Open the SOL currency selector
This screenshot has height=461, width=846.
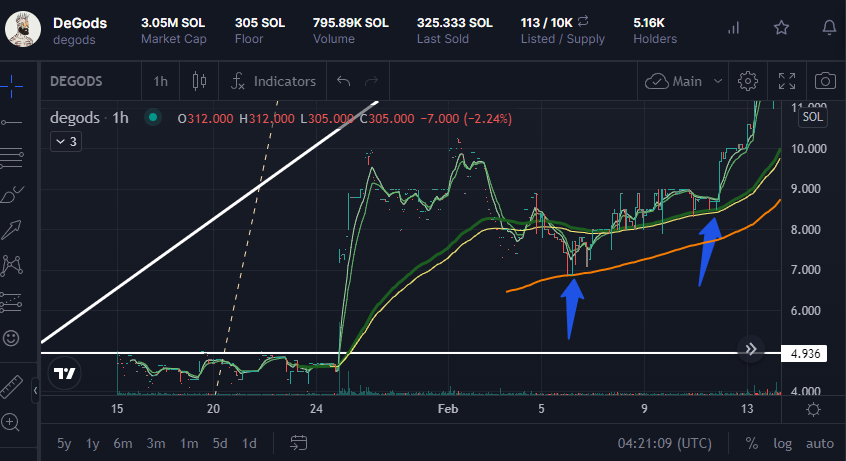pos(812,117)
